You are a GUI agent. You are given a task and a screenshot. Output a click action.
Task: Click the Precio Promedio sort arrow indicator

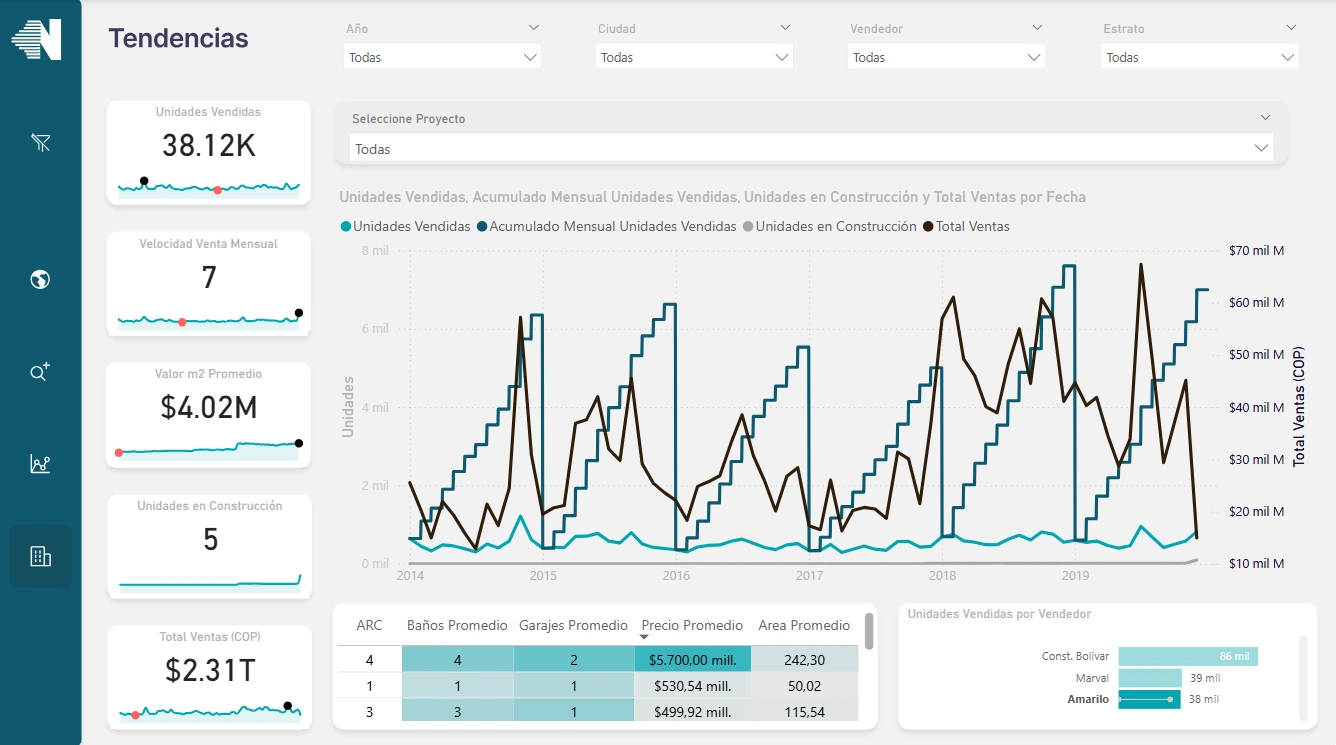[645, 637]
